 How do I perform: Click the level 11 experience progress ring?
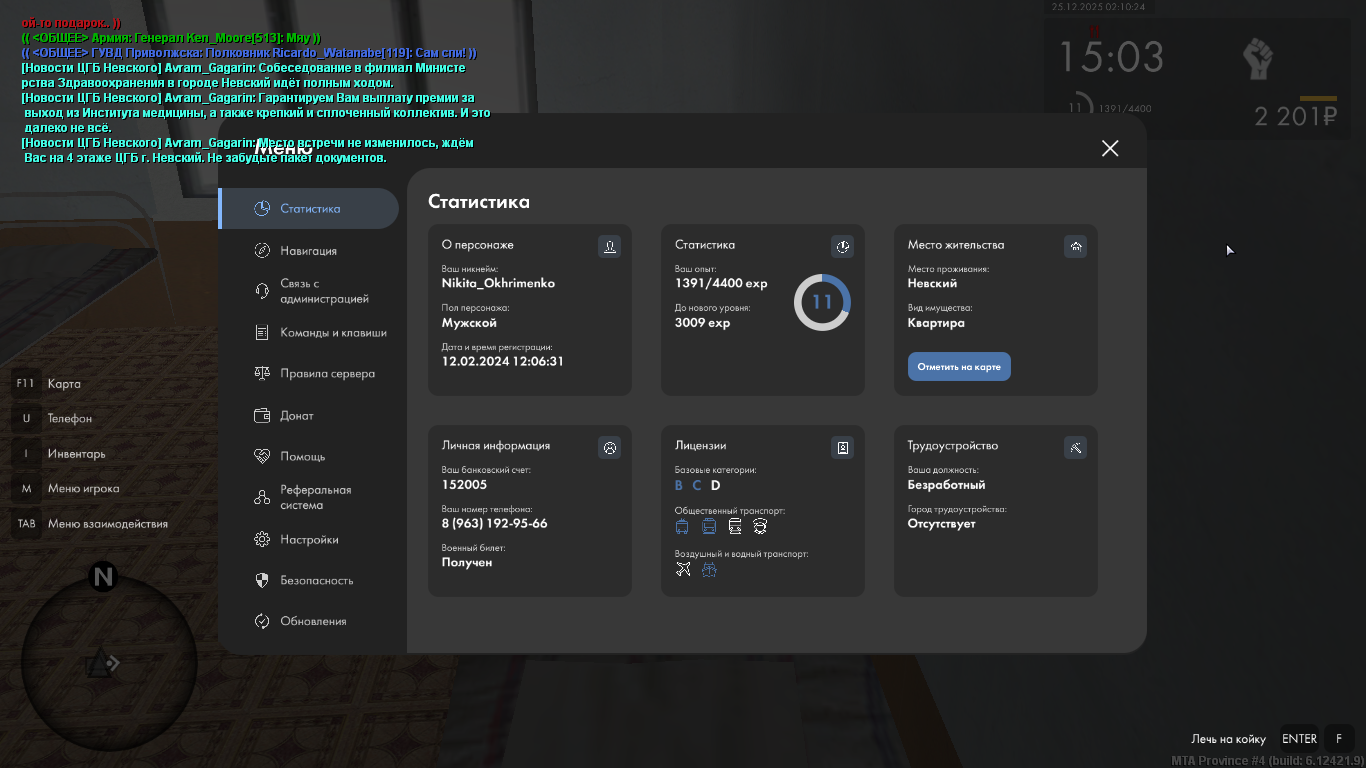[822, 302]
